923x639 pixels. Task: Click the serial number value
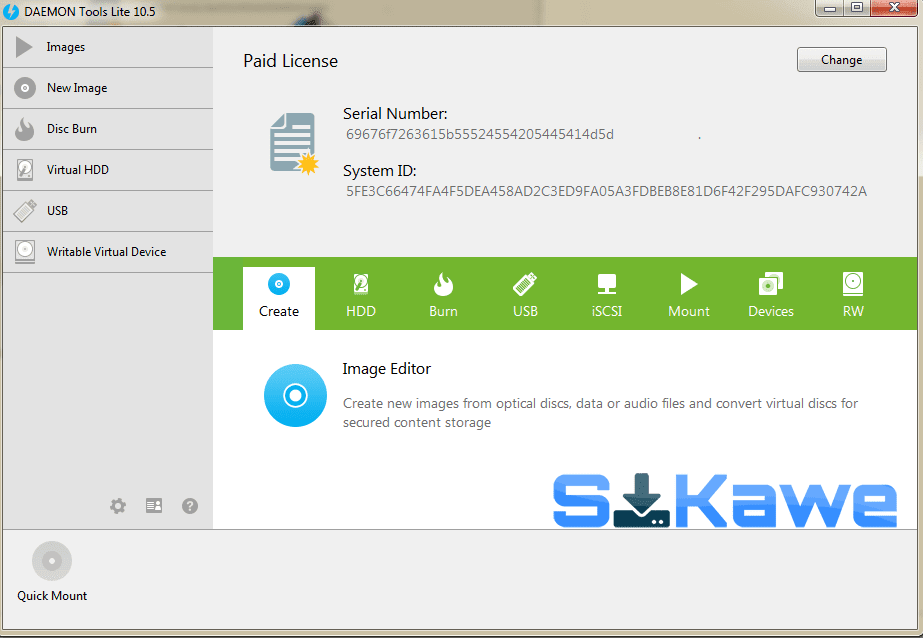click(x=480, y=135)
